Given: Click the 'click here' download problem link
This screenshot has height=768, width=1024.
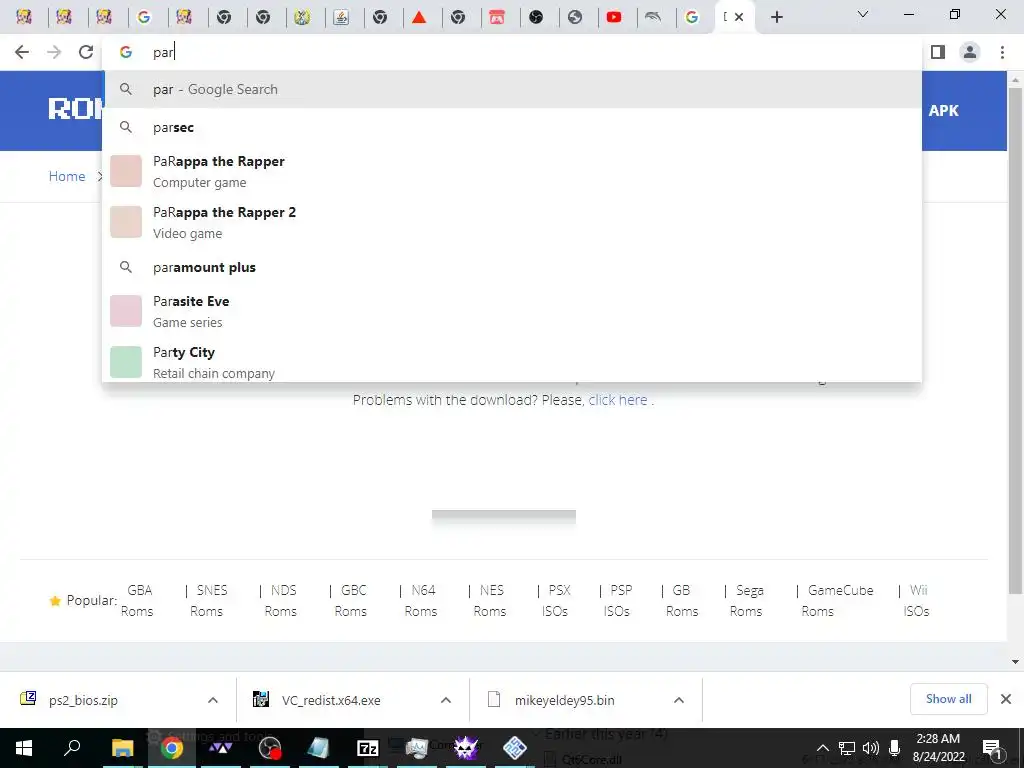Looking at the screenshot, I should pos(618,400).
